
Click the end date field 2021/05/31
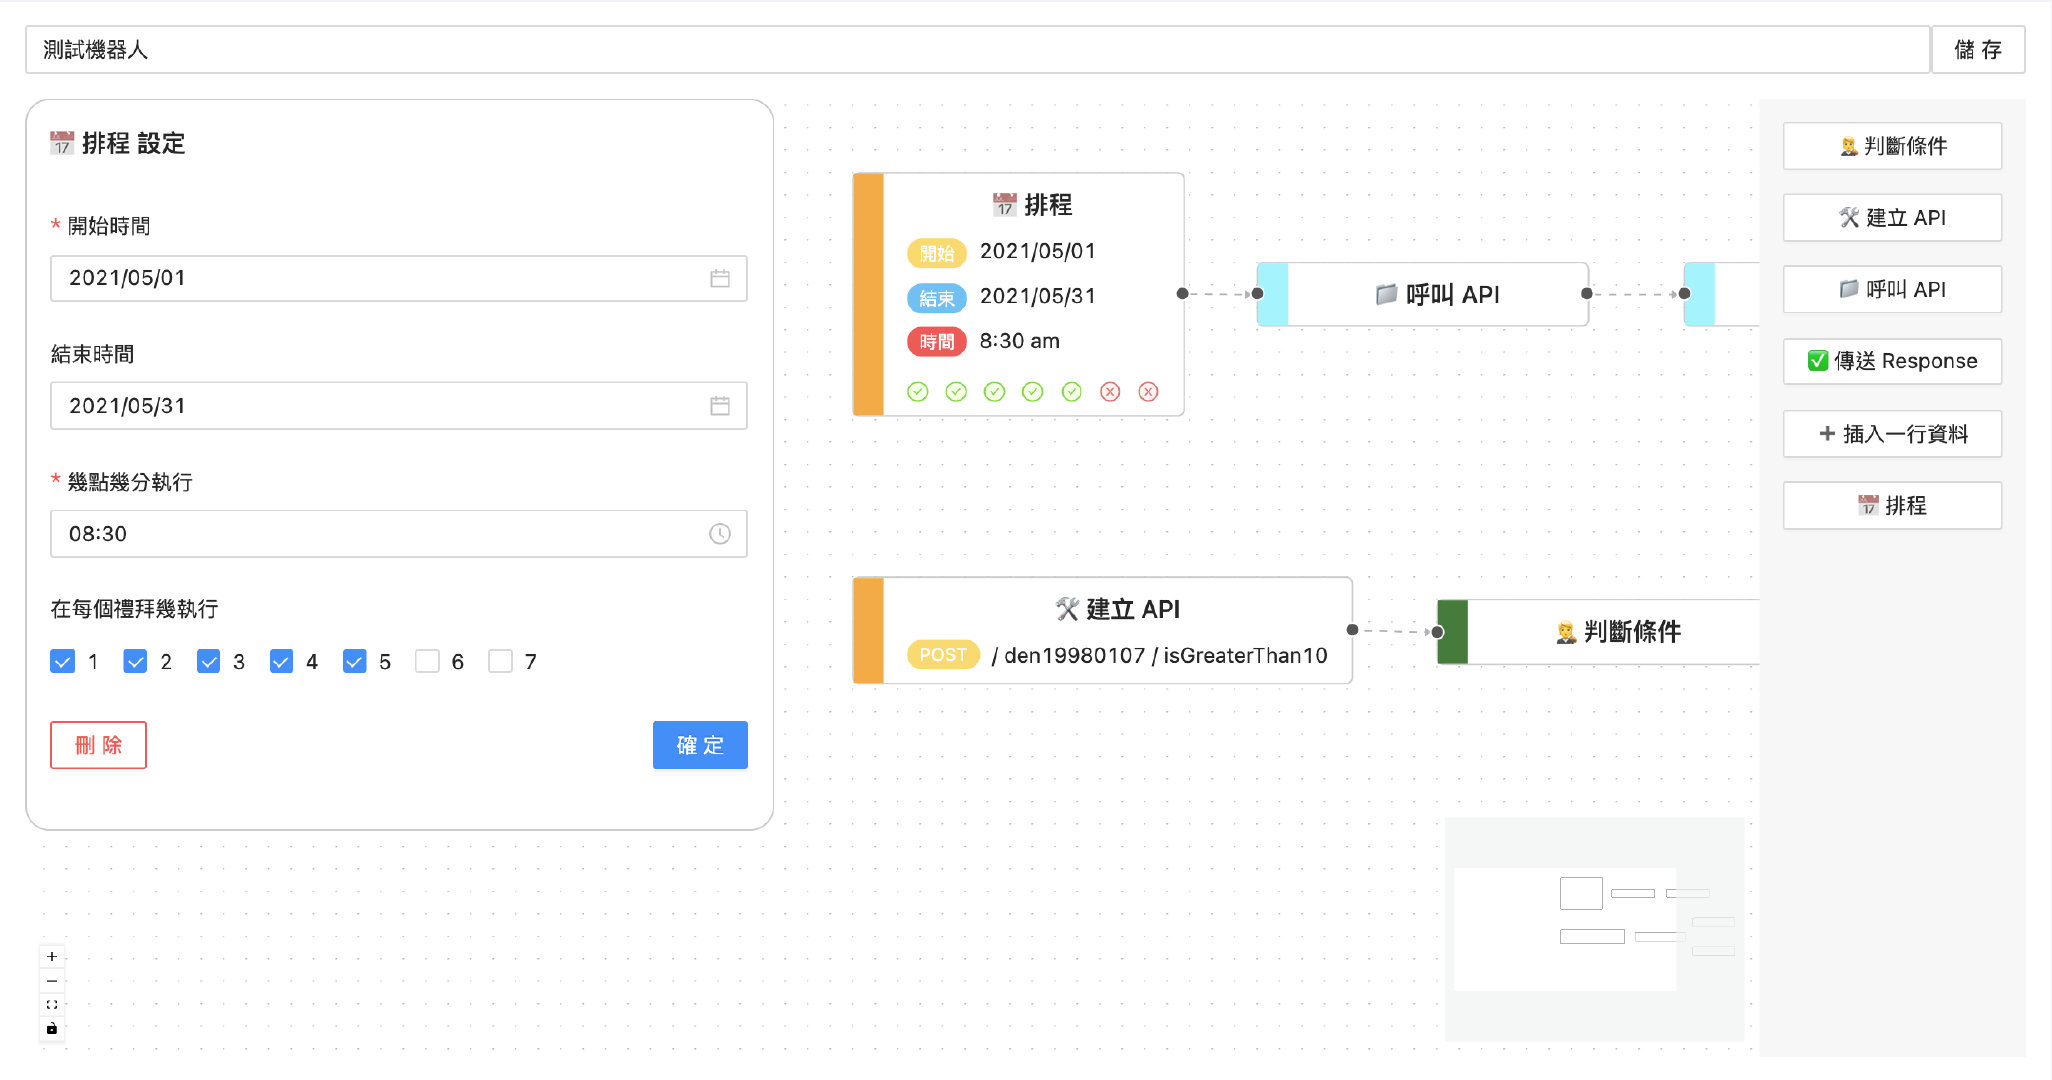(x=399, y=406)
